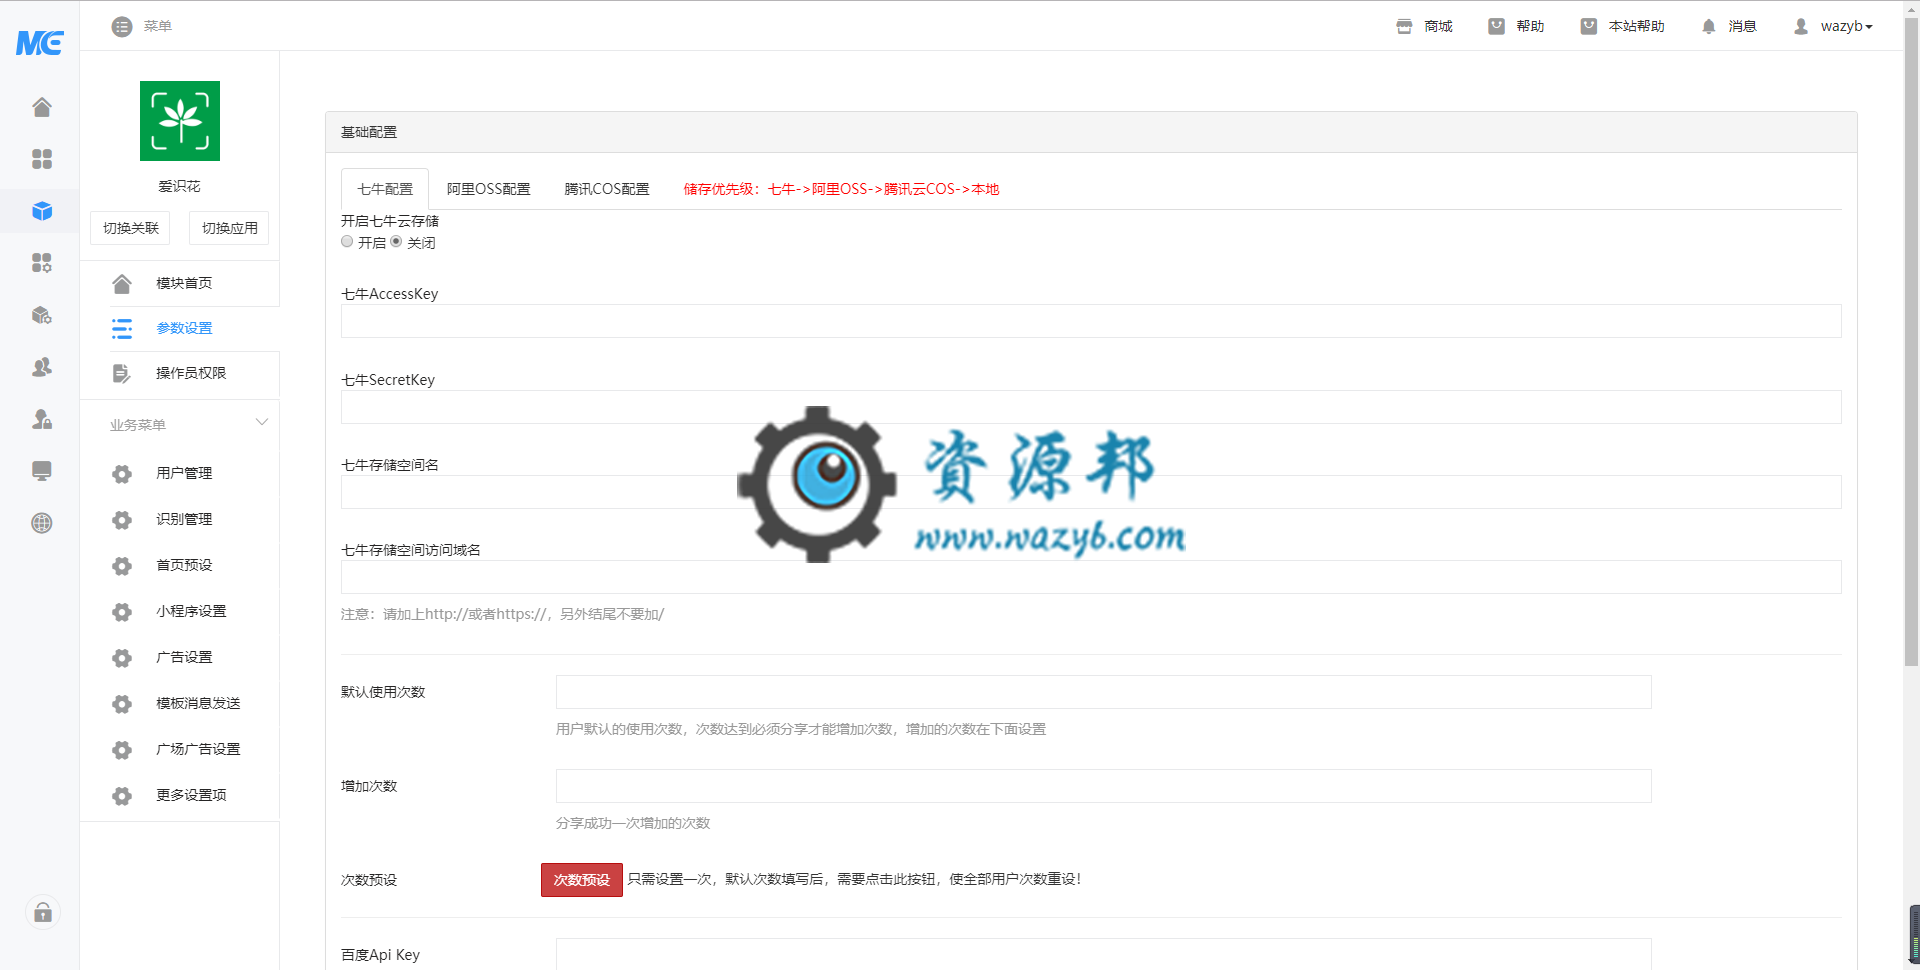Open 用户管理 label in business menu
1920x970 pixels.
(x=184, y=473)
